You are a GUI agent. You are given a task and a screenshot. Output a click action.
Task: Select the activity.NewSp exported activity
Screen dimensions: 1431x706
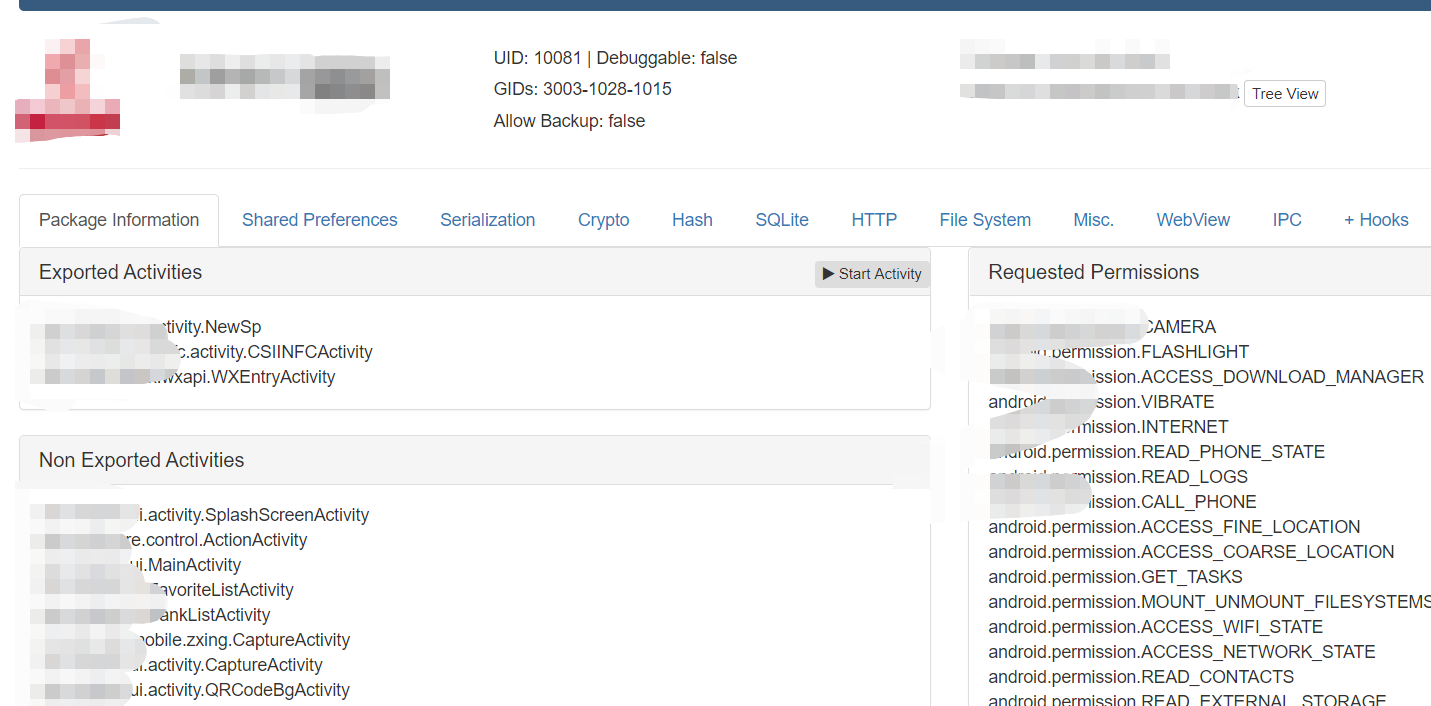pyautogui.click(x=146, y=327)
